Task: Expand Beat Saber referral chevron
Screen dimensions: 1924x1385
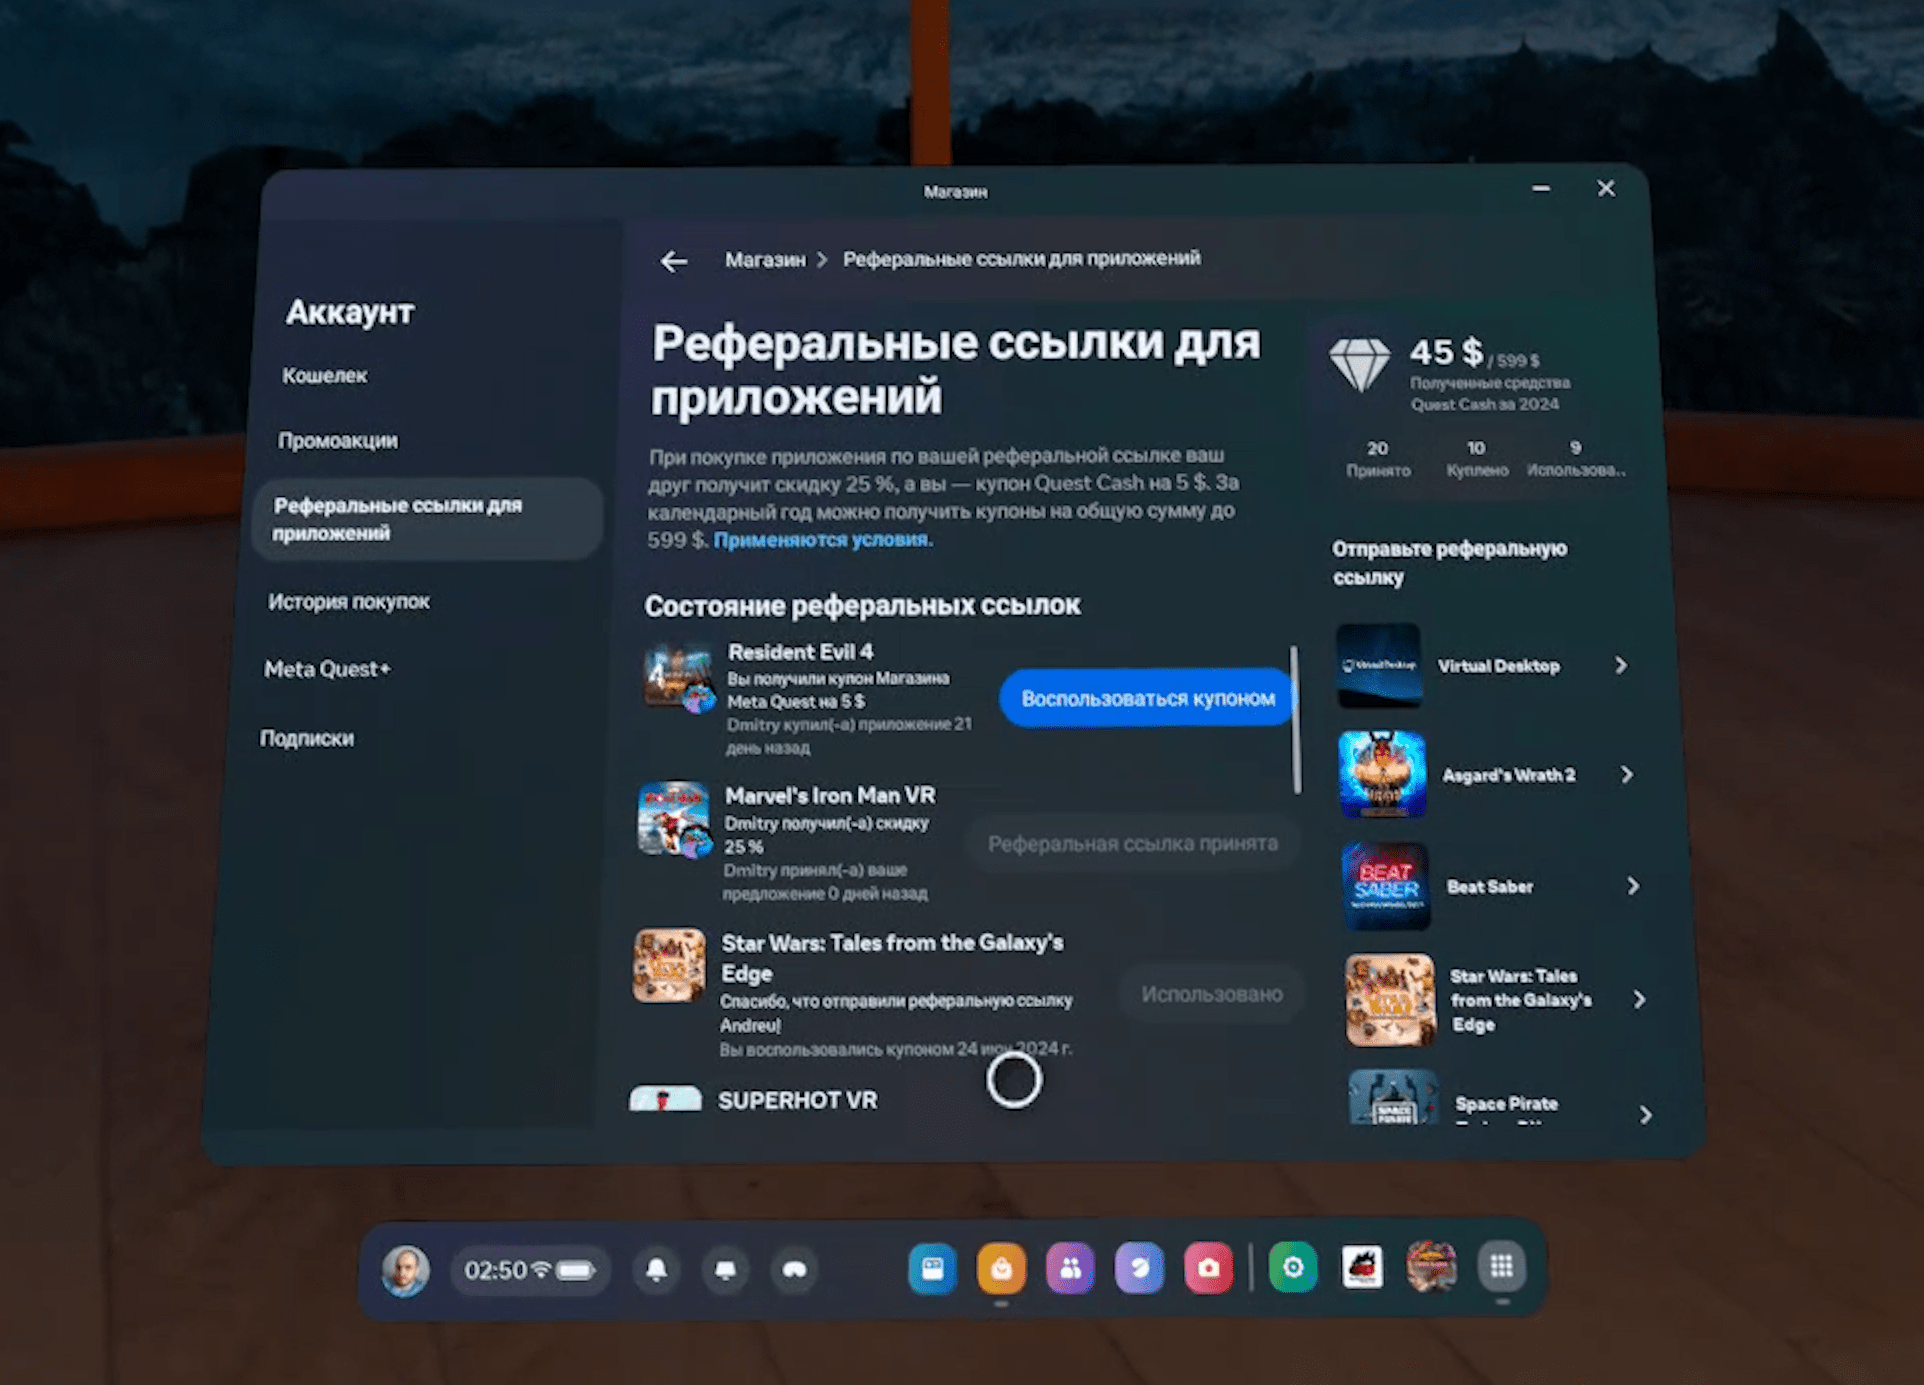Action: (x=1633, y=886)
